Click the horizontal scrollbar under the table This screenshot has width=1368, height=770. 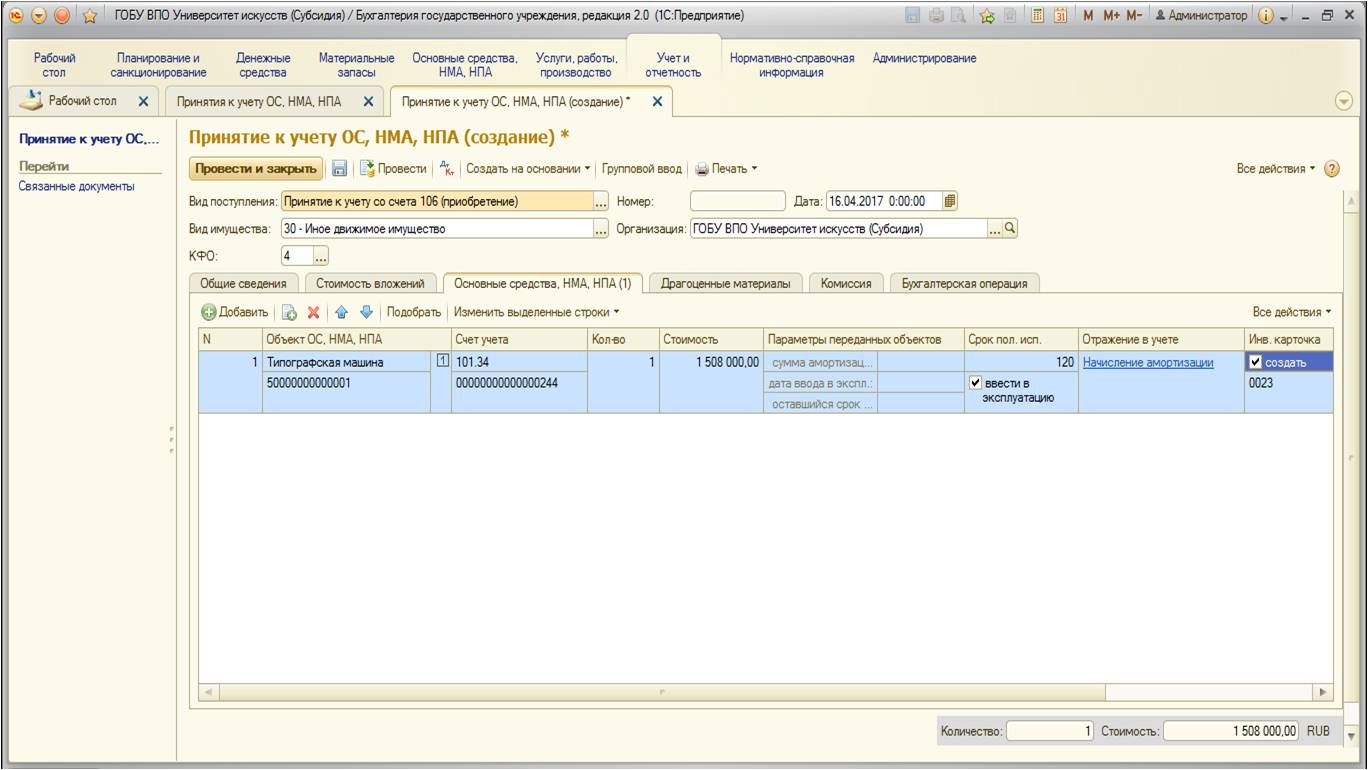[660, 692]
